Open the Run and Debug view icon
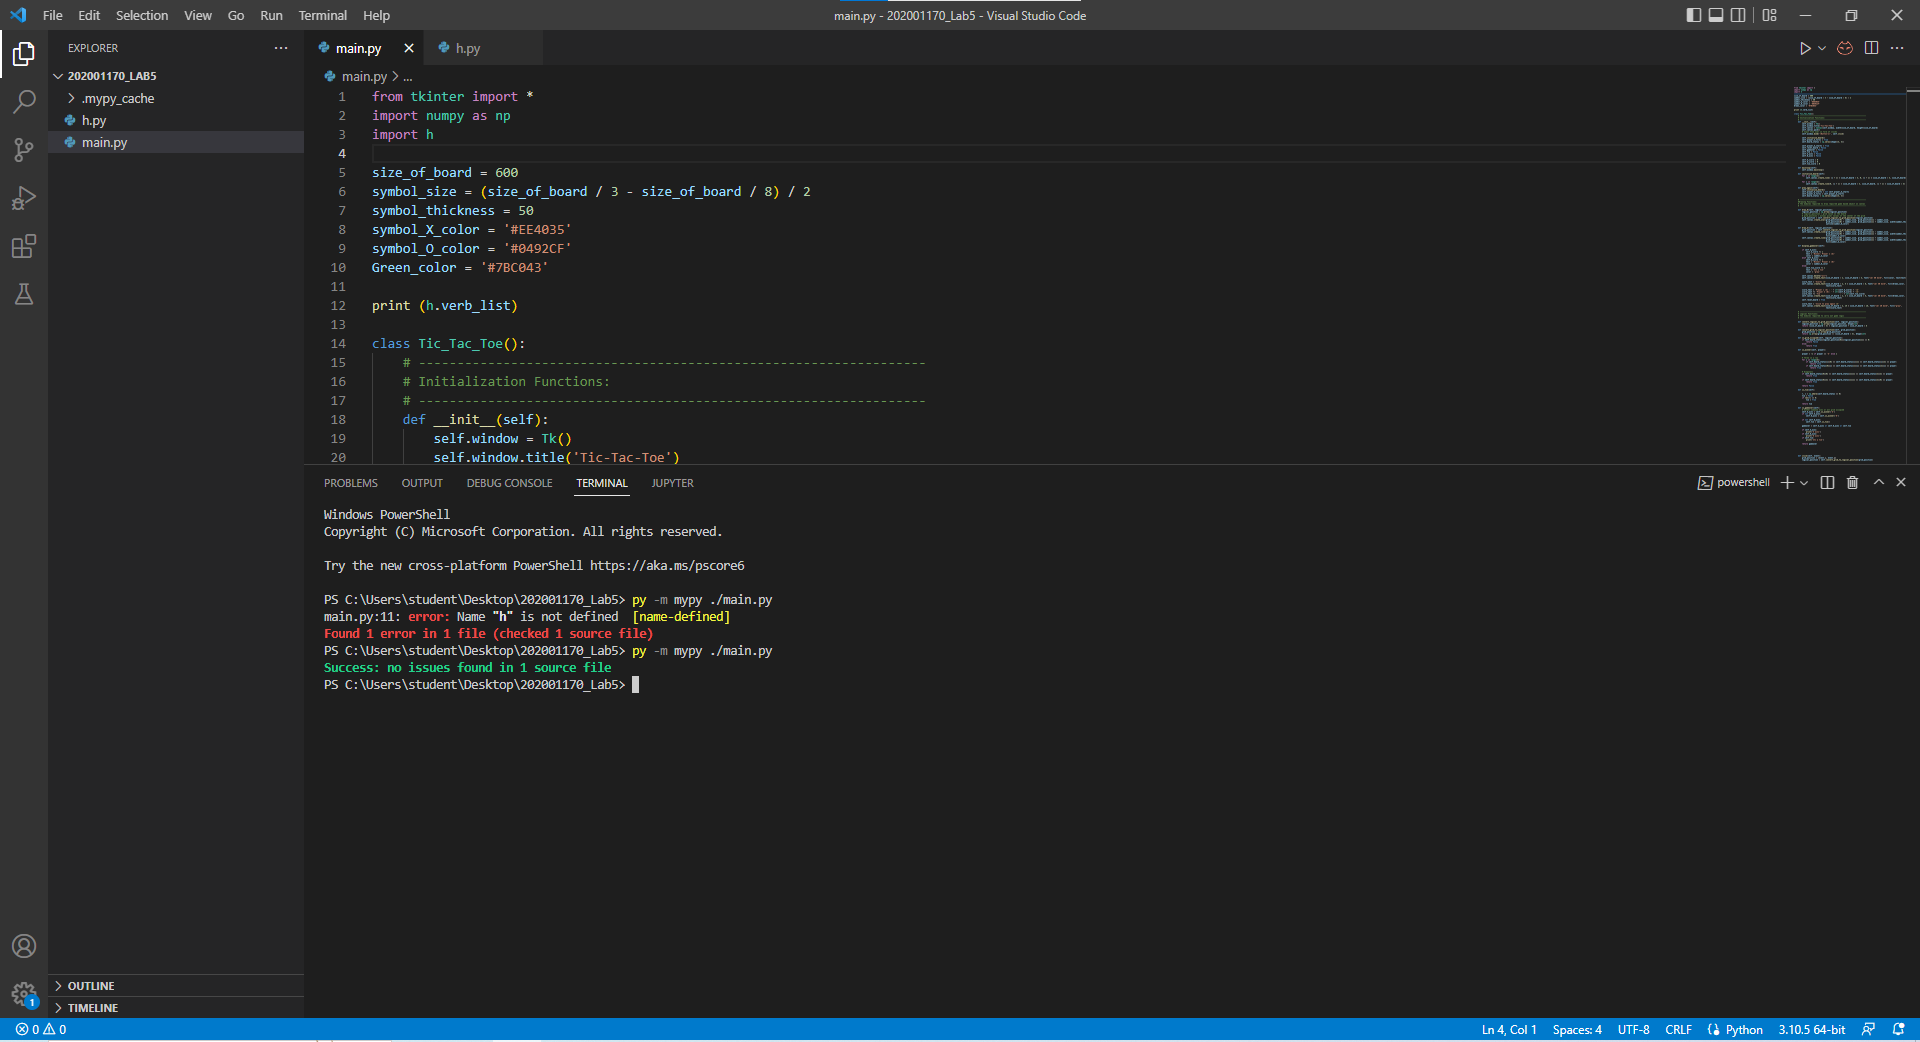The height and width of the screenshot is (1042, 1920). 24,198
